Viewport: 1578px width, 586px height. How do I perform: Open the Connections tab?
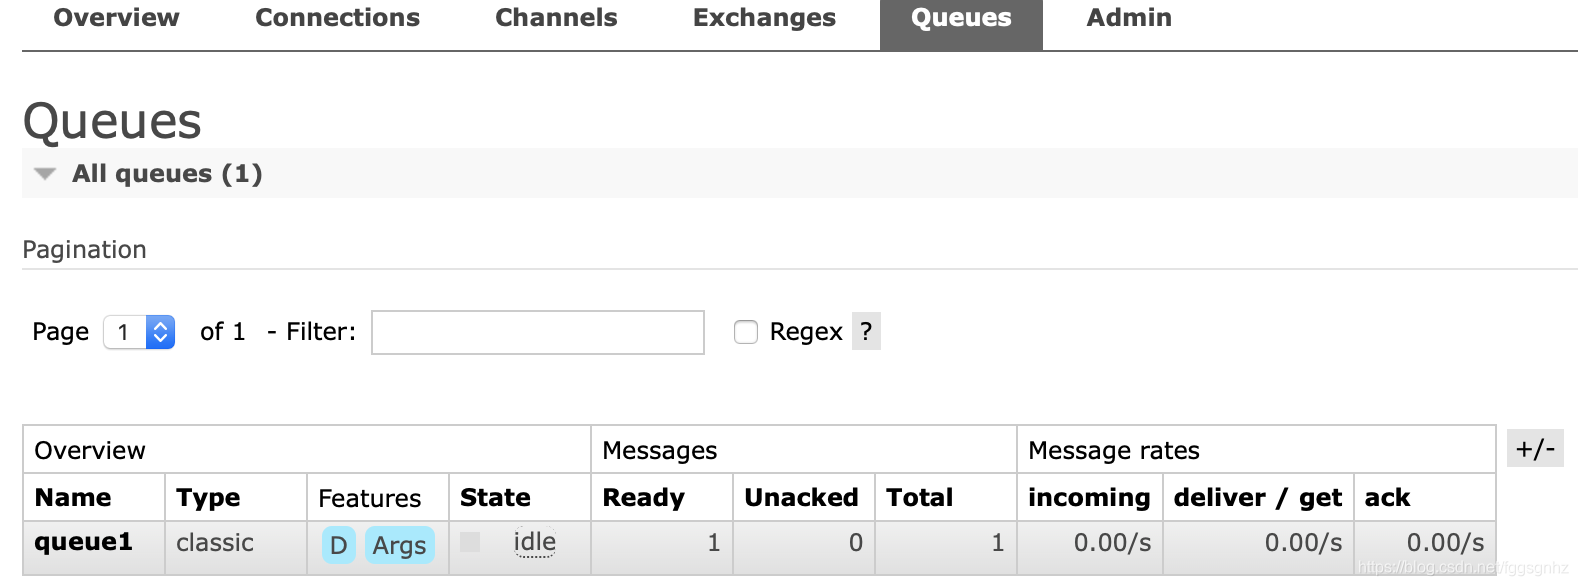[337, 18]
